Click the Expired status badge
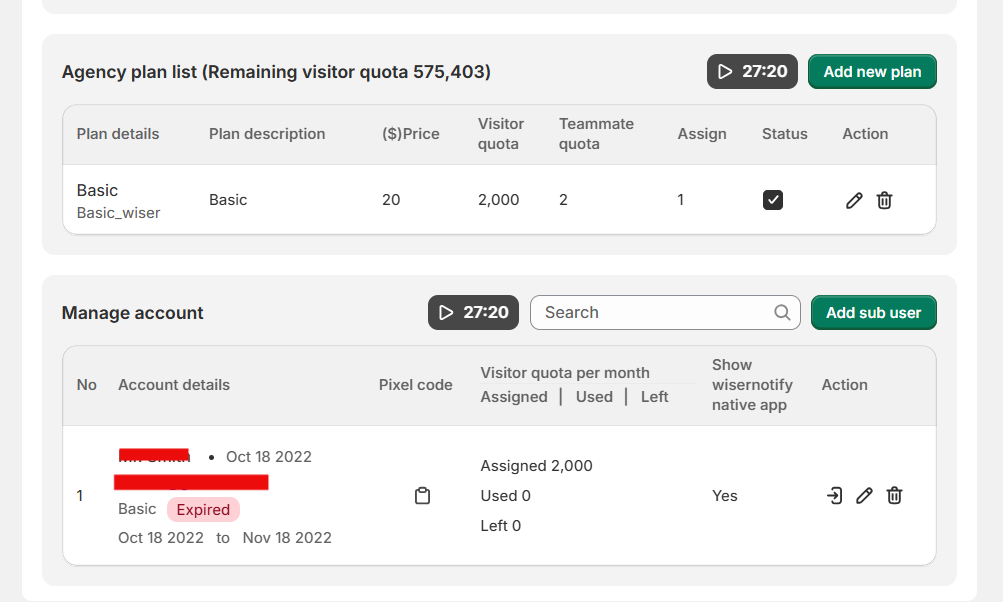The image size is (1003, 602). (203, 510)
